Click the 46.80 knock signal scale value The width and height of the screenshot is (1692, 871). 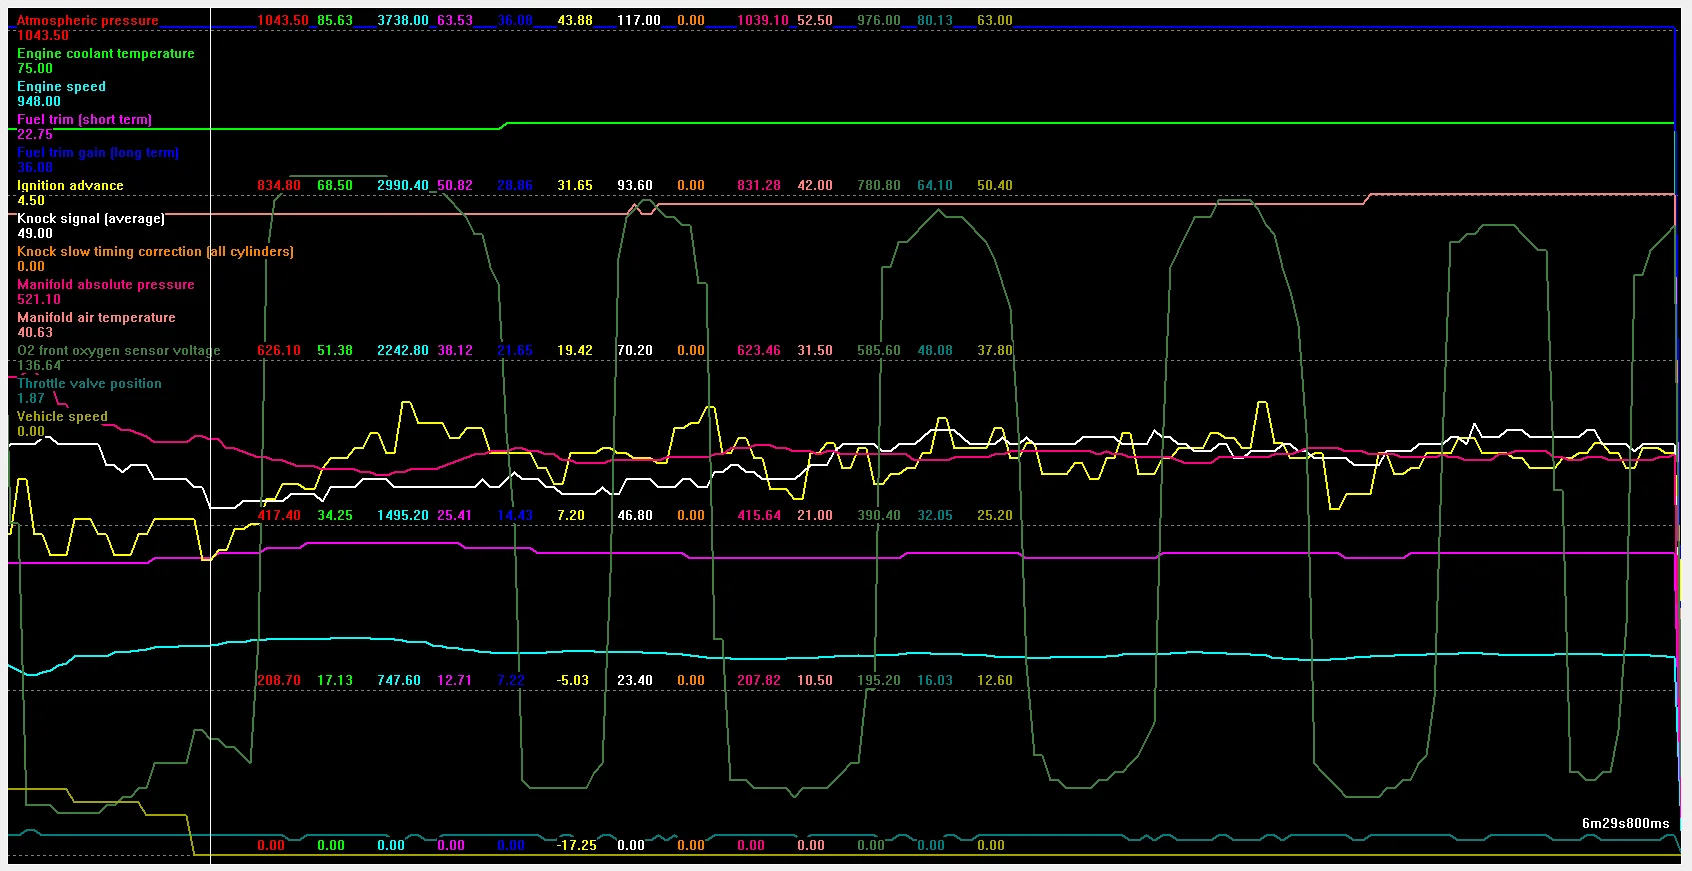(635, 515)
